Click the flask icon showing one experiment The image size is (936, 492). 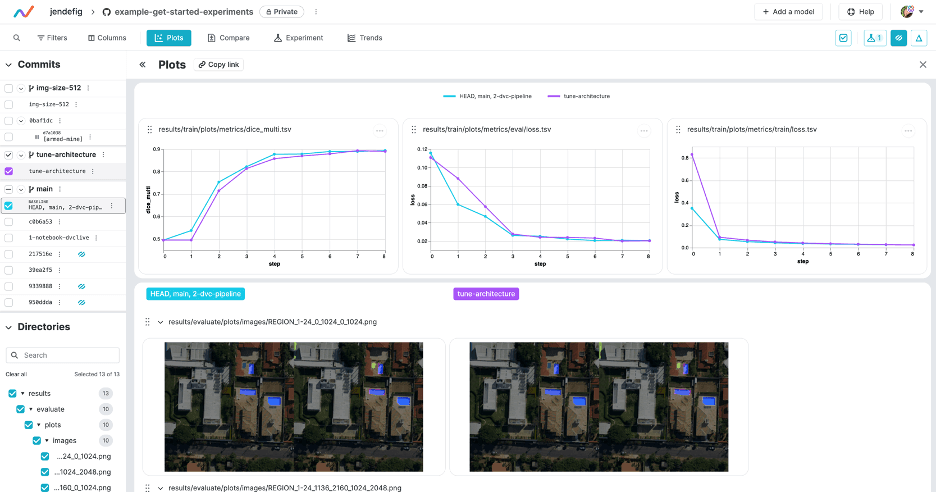coord(873,38)
